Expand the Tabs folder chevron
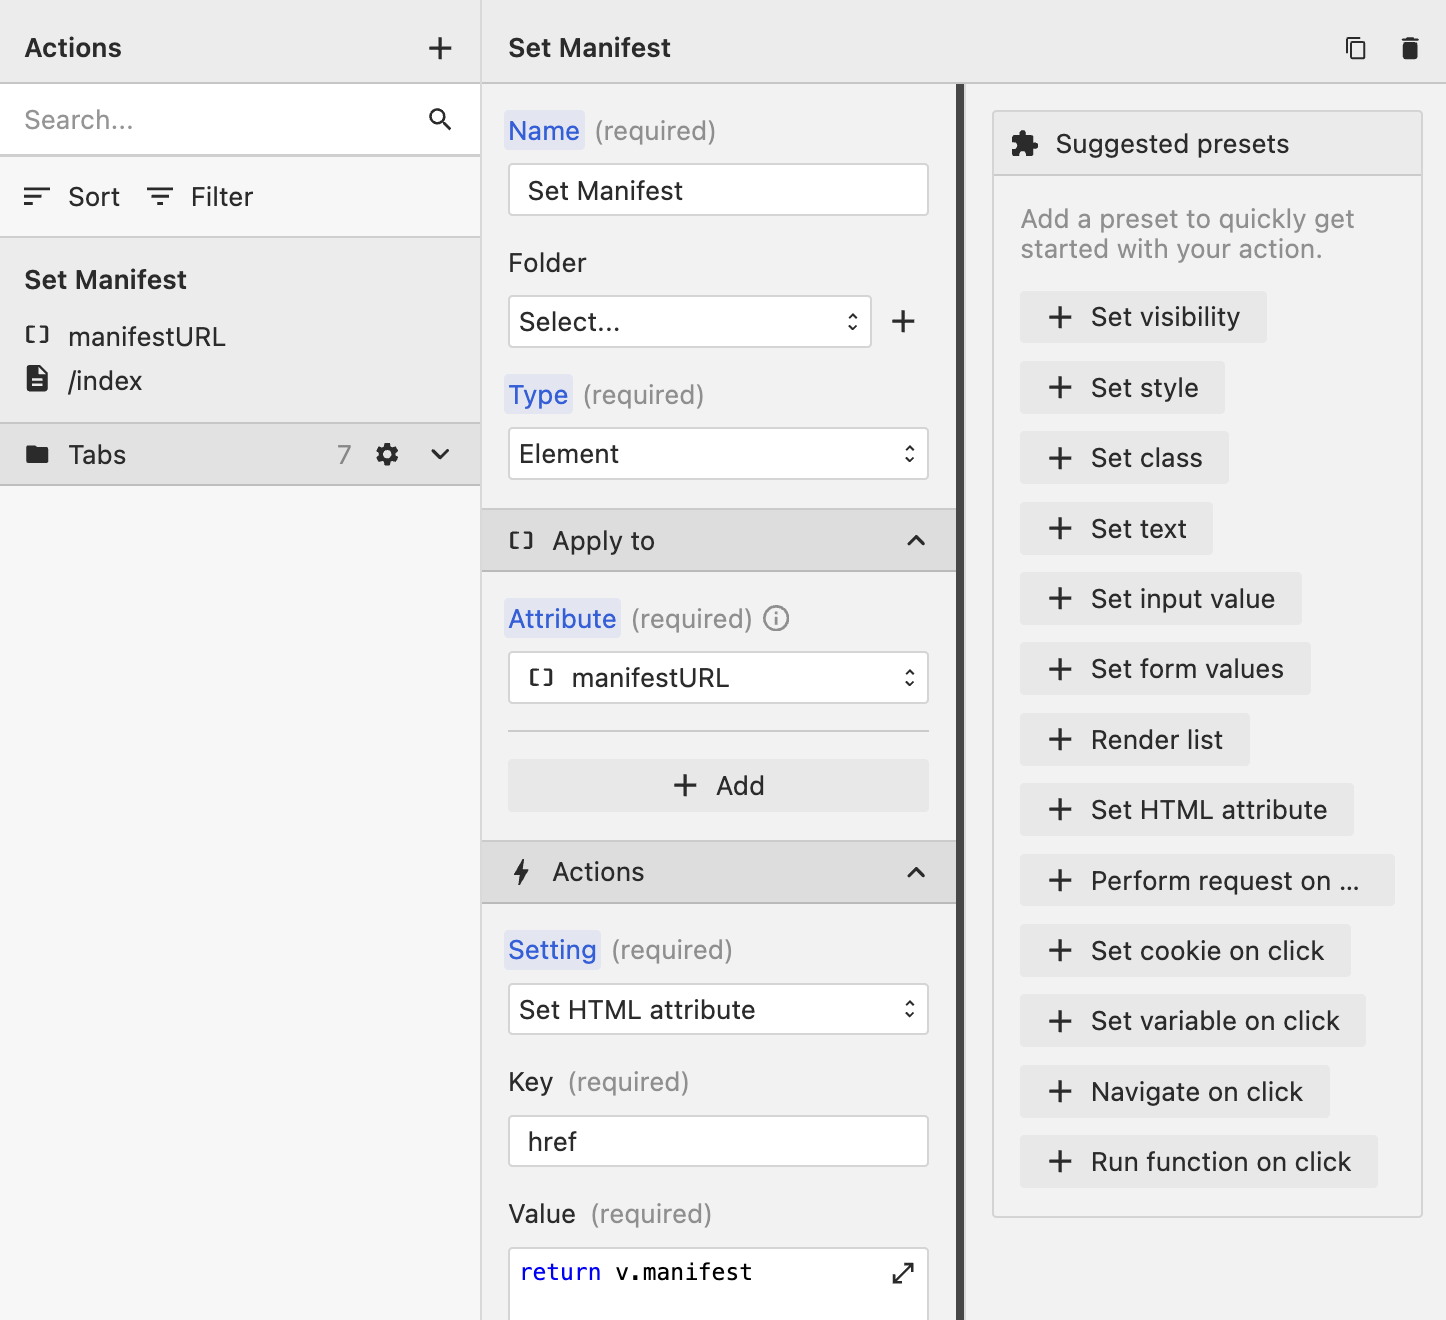Viewport: 1446px width, 1320px height. click(440, 455)
